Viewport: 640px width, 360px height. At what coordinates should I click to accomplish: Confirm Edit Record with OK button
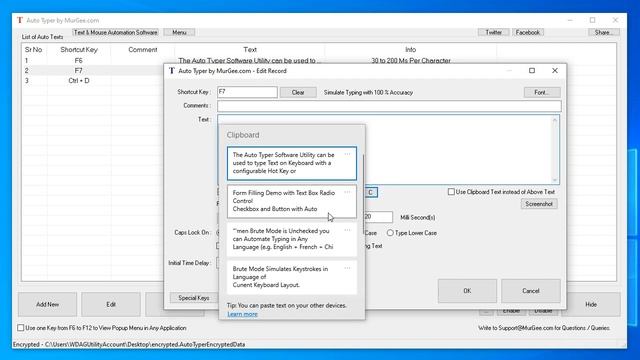pyautogui.click(x=467, y=291)
